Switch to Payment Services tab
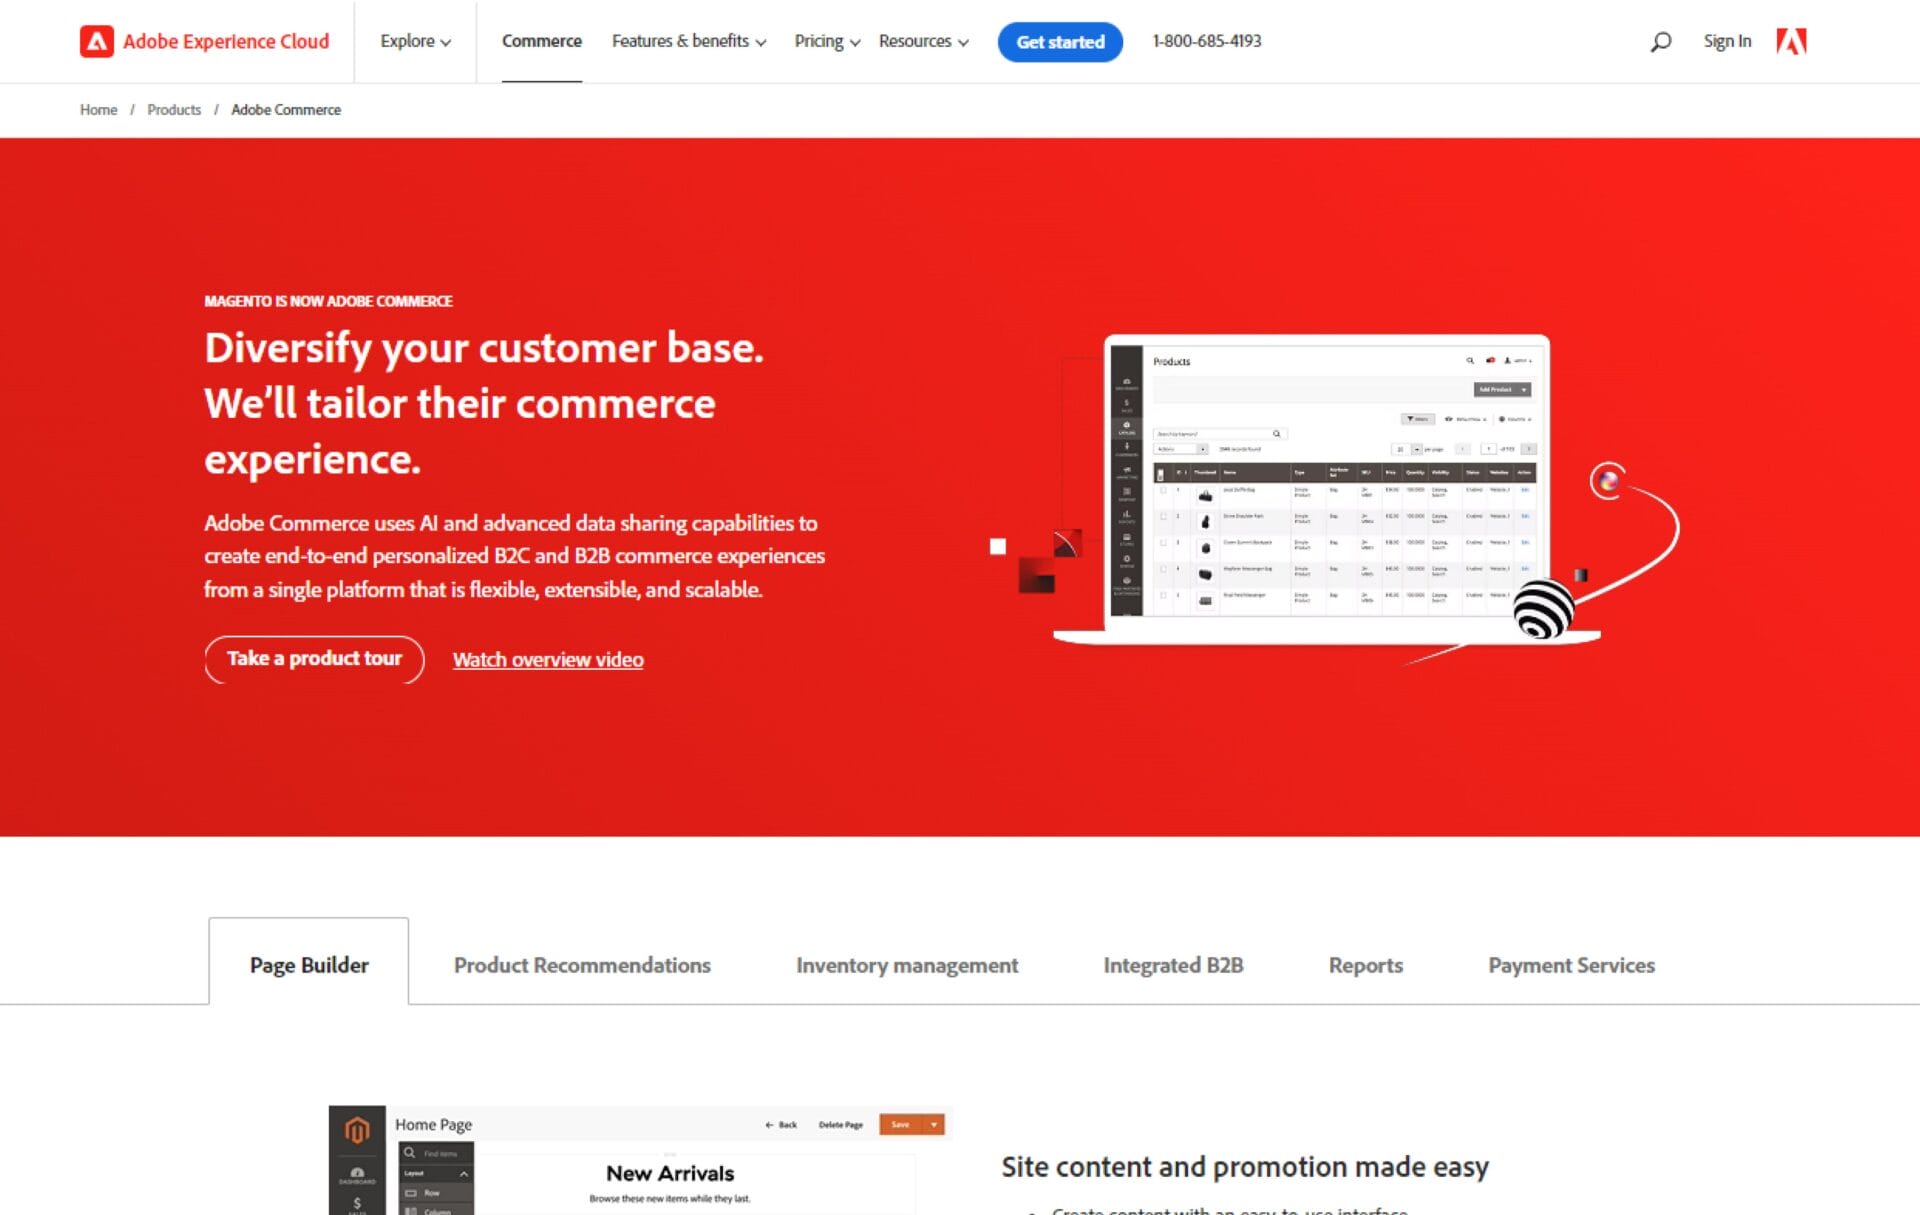Screen dimensions: 1920x1215 pyautogui.click(x=1571, y=965)
